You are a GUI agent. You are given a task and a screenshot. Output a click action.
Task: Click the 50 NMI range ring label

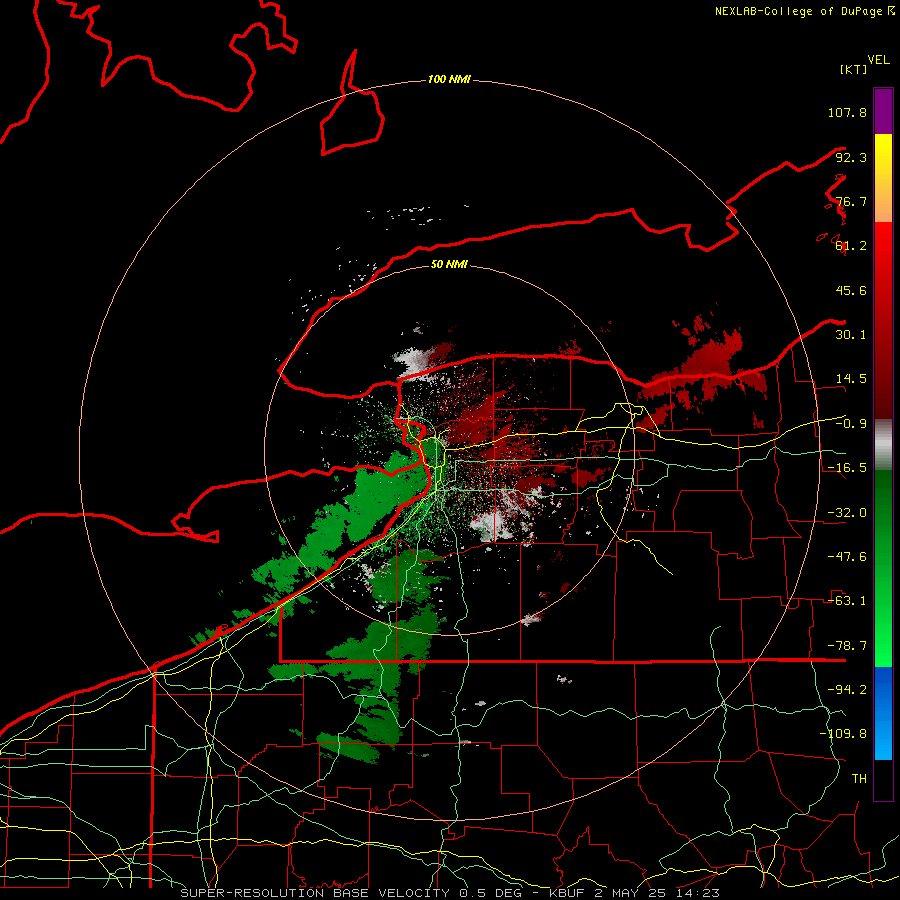coord(449,264)
